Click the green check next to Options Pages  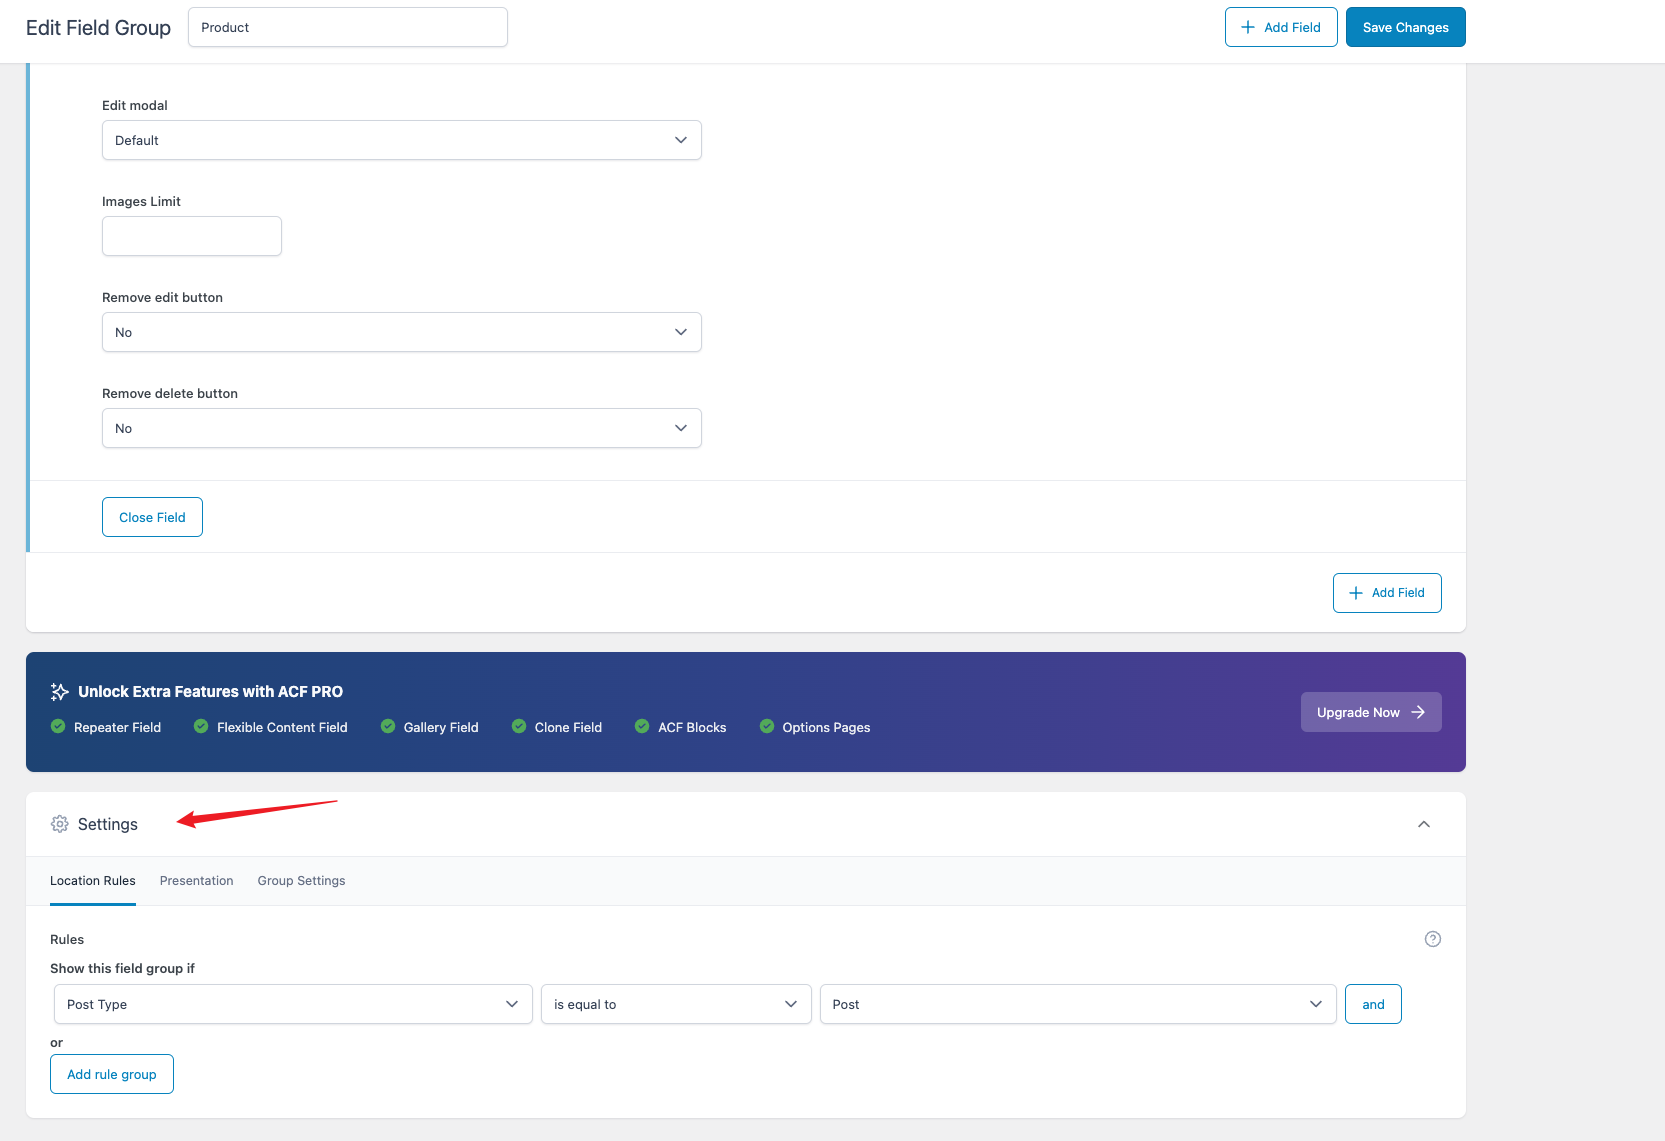tap(767, 727)
